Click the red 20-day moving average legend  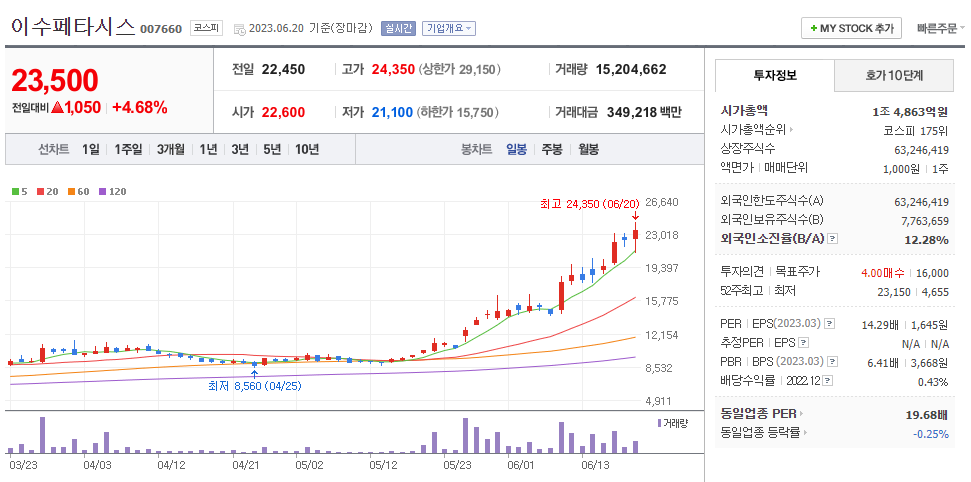pyautogui.click(x=47, y=191)
